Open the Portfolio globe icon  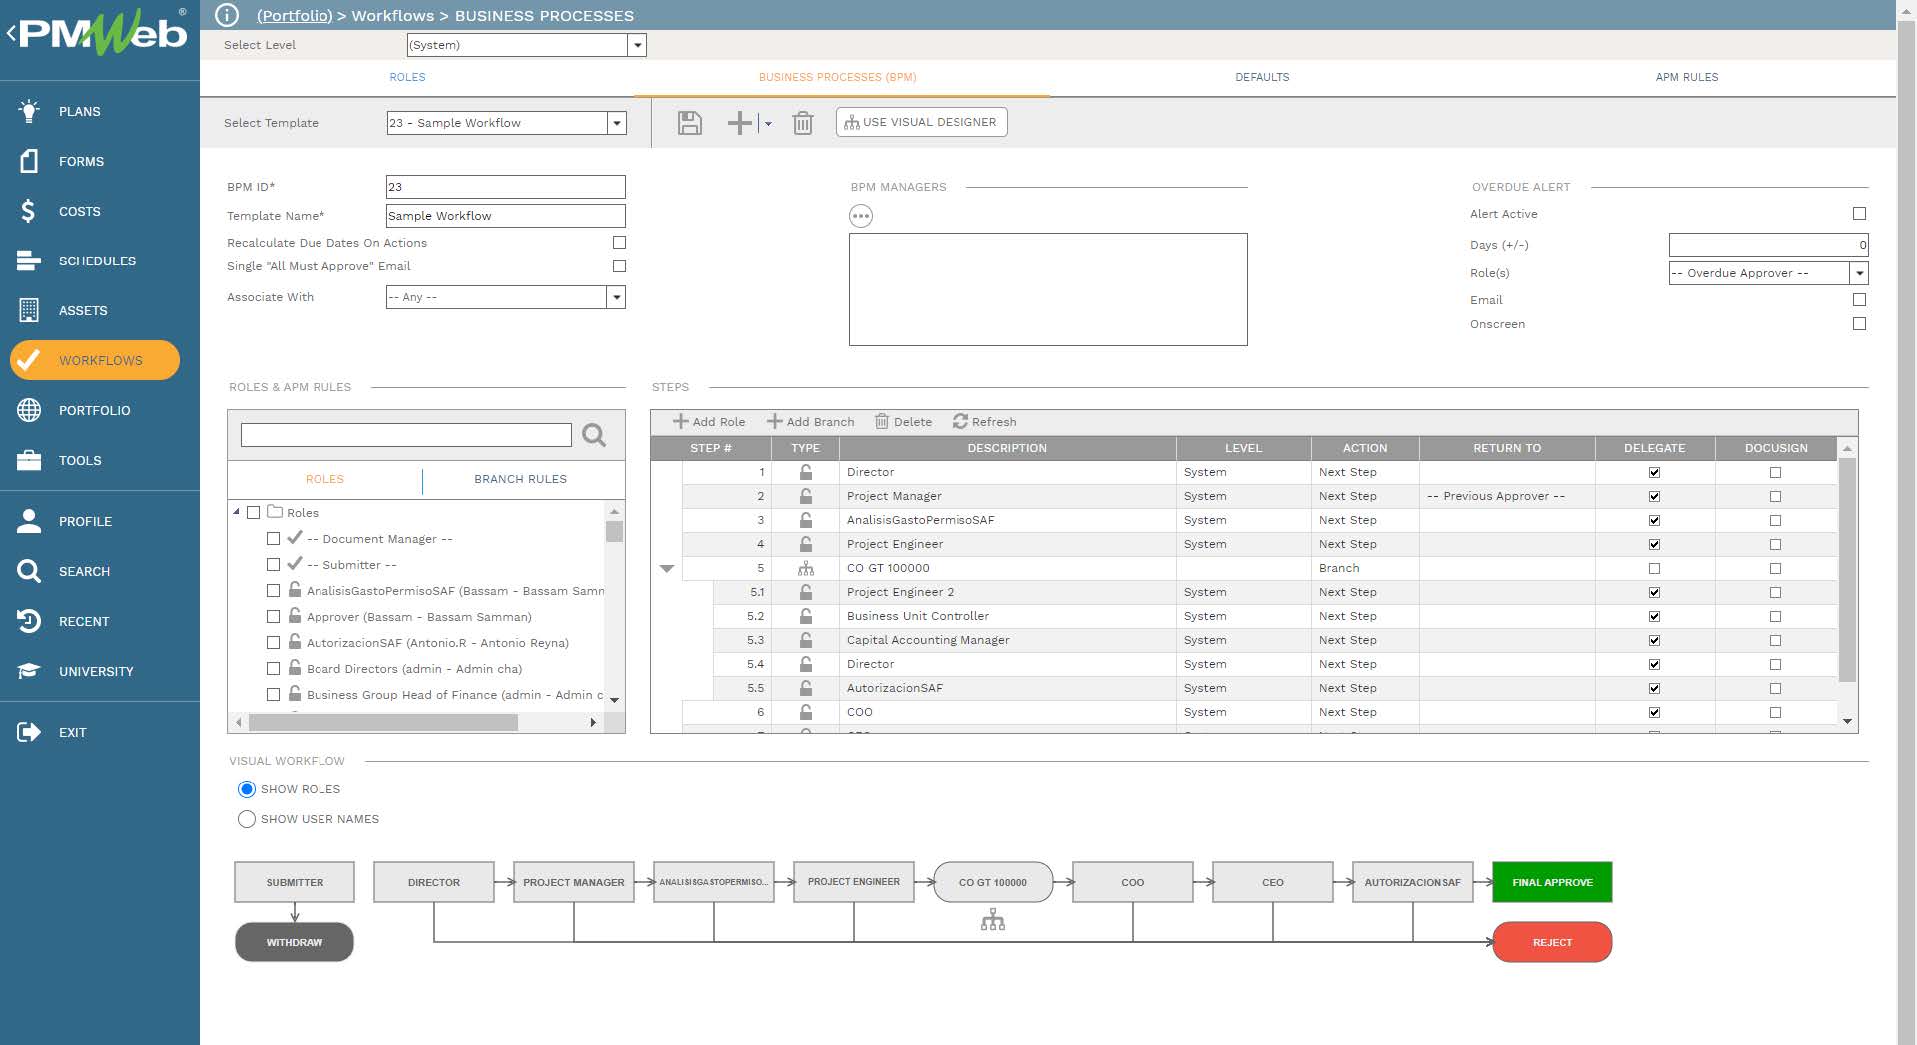click(29, 410)
